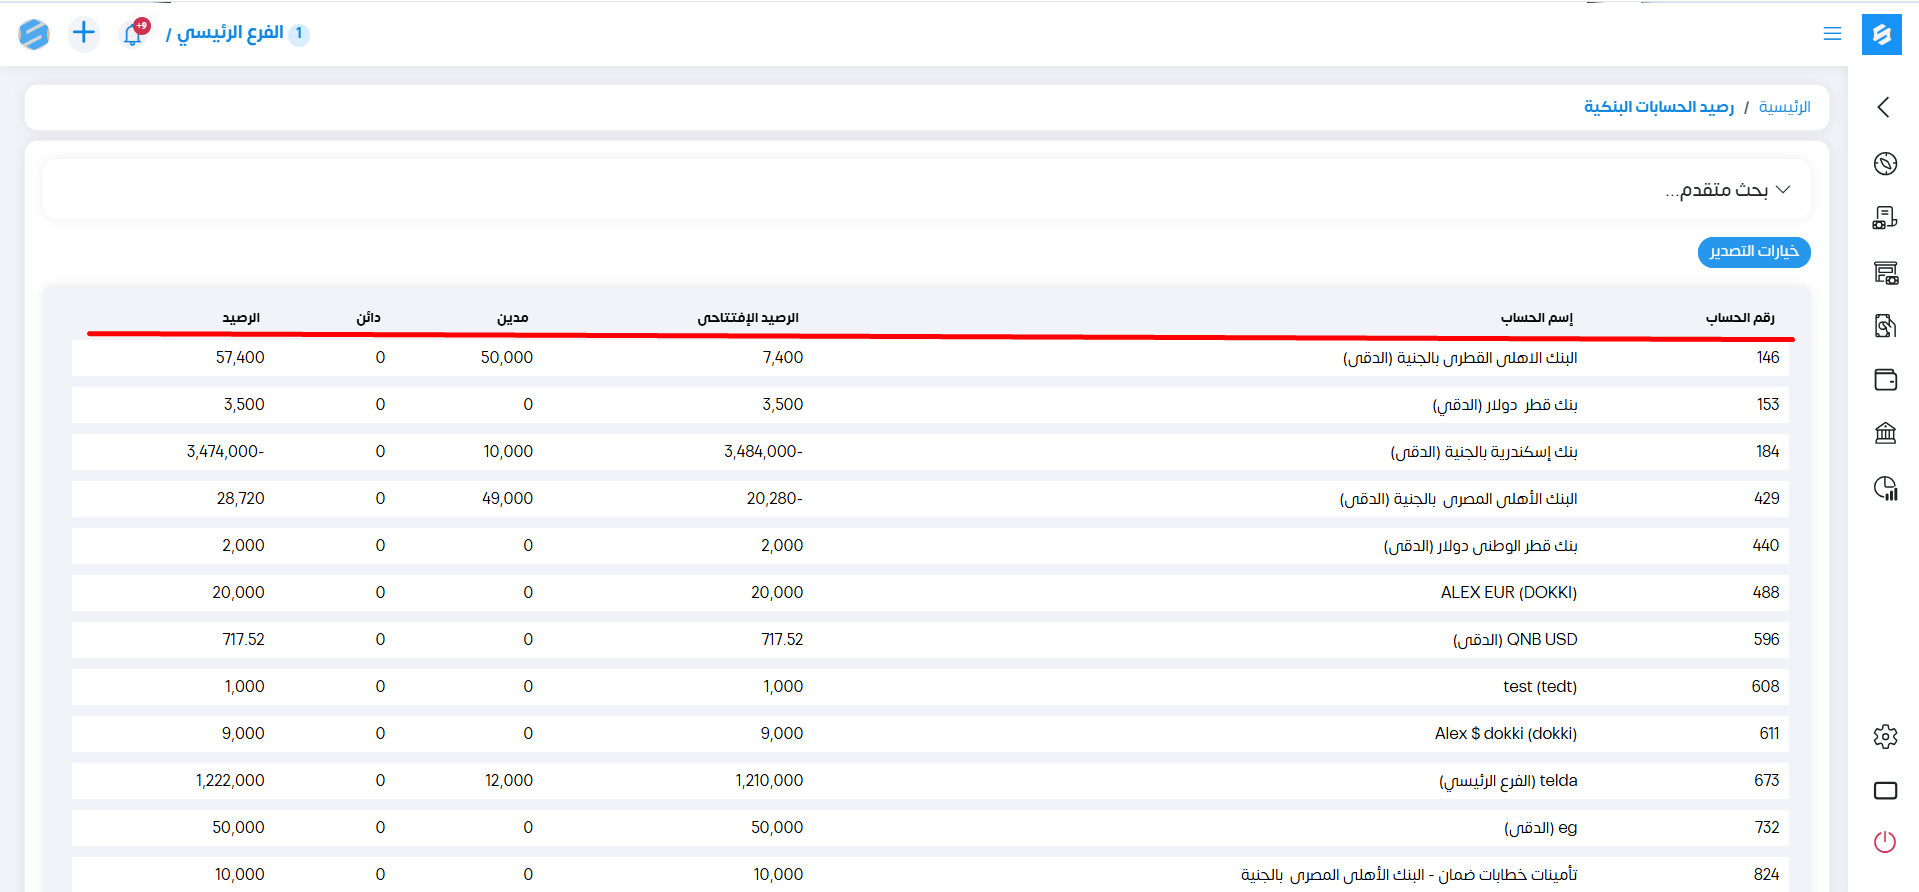Open the compass dashboard sidebar icon
The height and width of the screenshot is (892, 1919).
(x=1885, y=163)
